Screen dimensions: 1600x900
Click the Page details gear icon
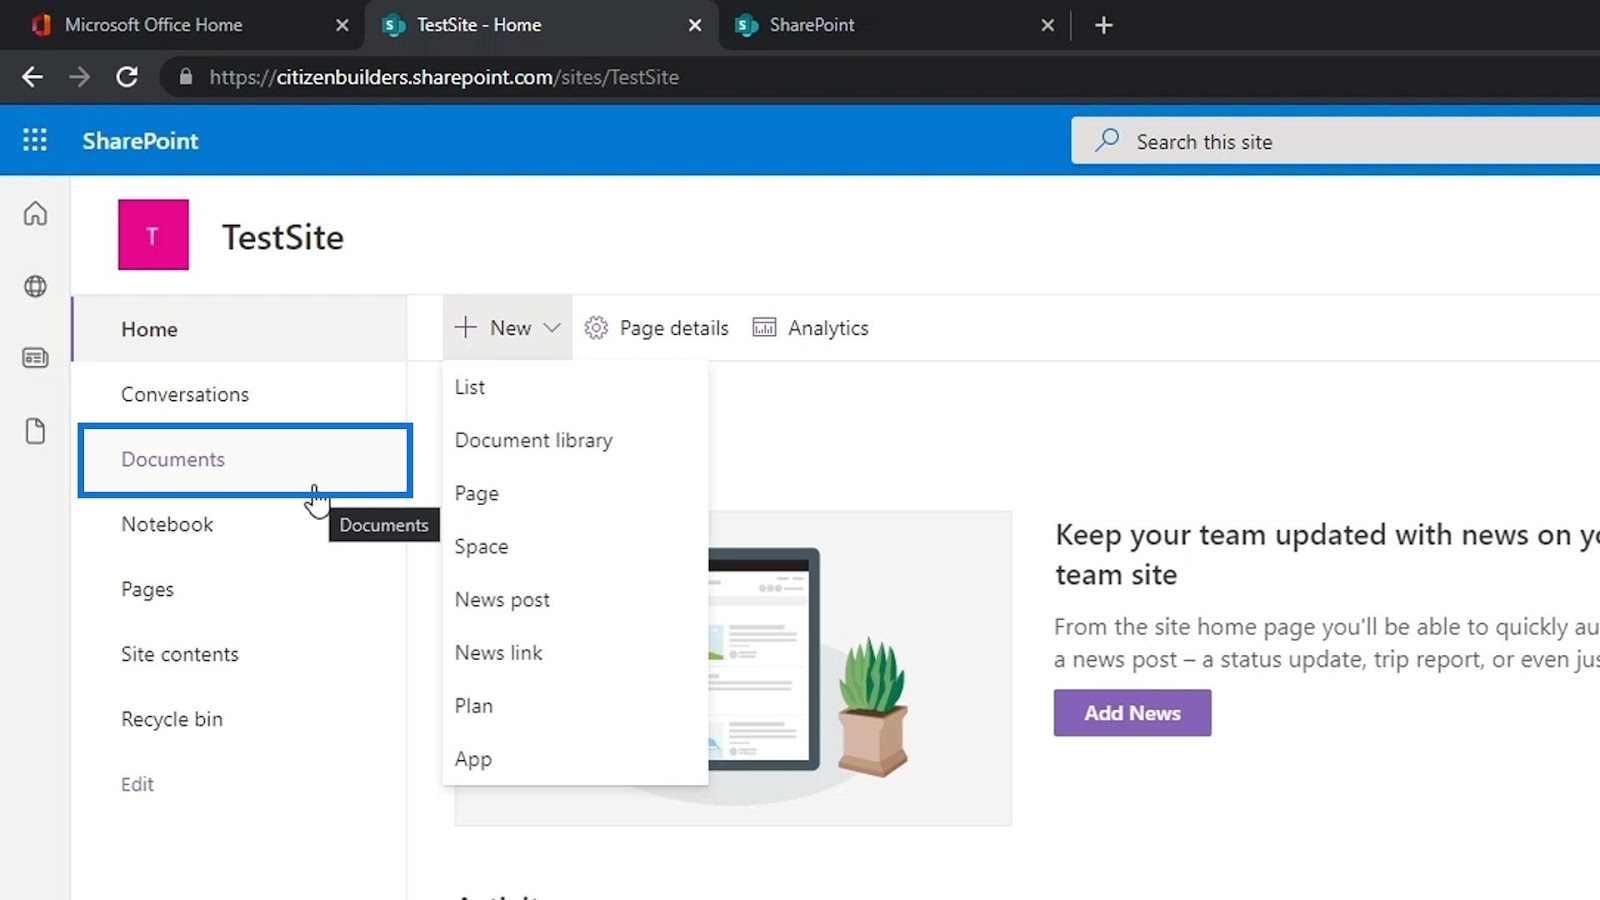click(x=596, y=328)
